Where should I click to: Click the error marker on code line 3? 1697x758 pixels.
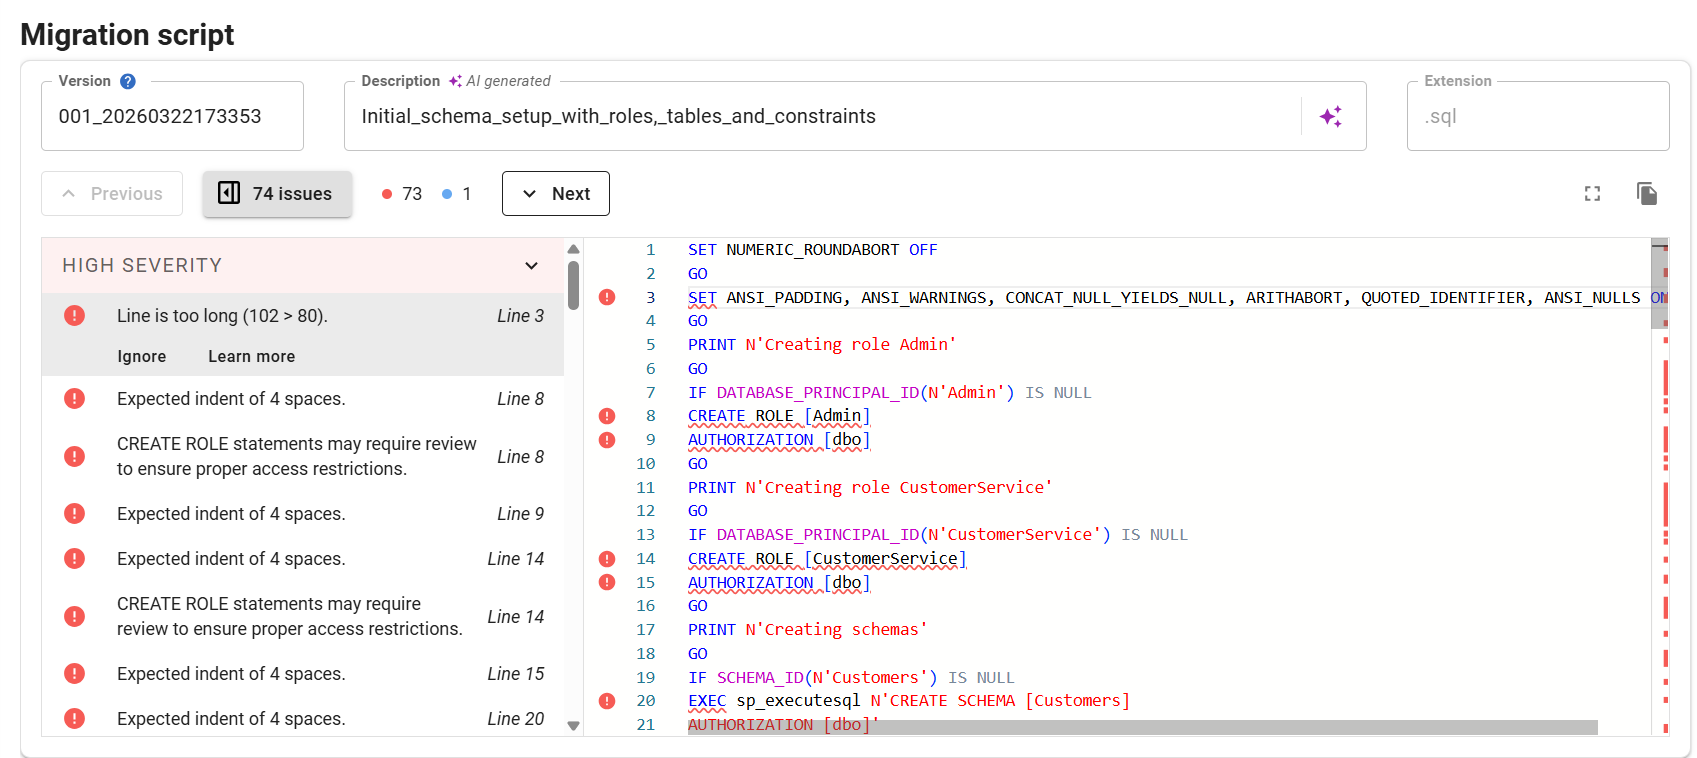tap(607, 297)
